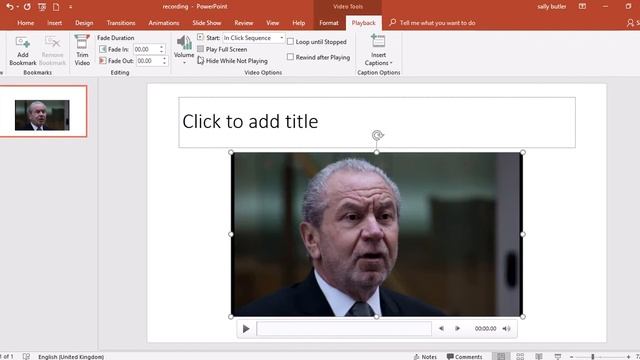Screen dimensions: 640x360
Task: Select the Playback tab
Action: (363, 23)
